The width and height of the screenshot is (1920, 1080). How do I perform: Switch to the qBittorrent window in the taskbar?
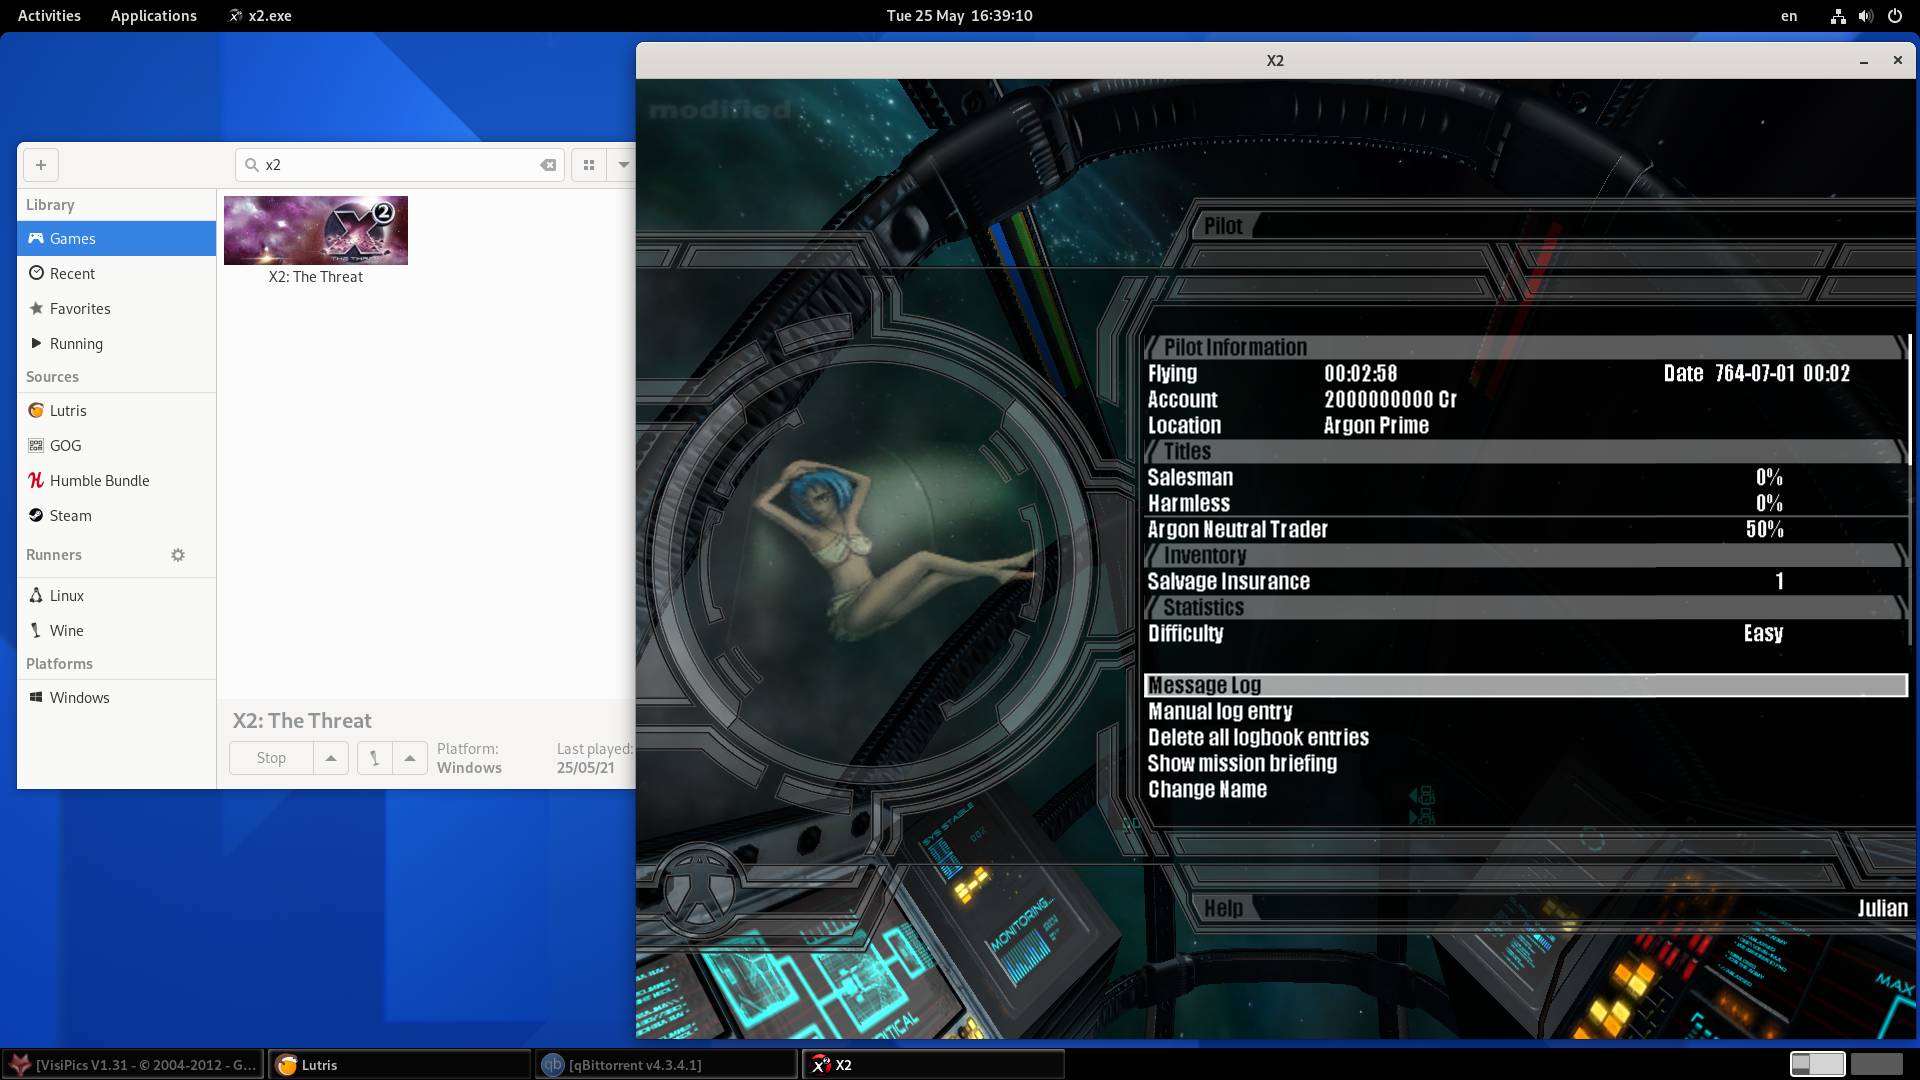coord(667,1065)
